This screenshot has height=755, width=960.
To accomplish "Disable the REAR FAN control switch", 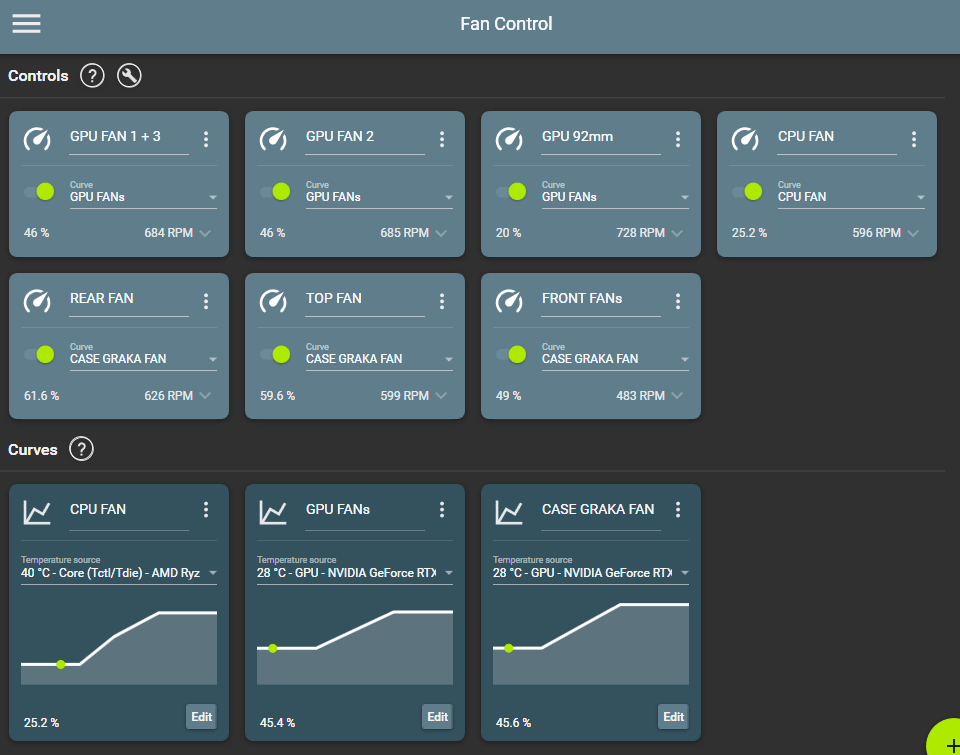I will [40, 354].
